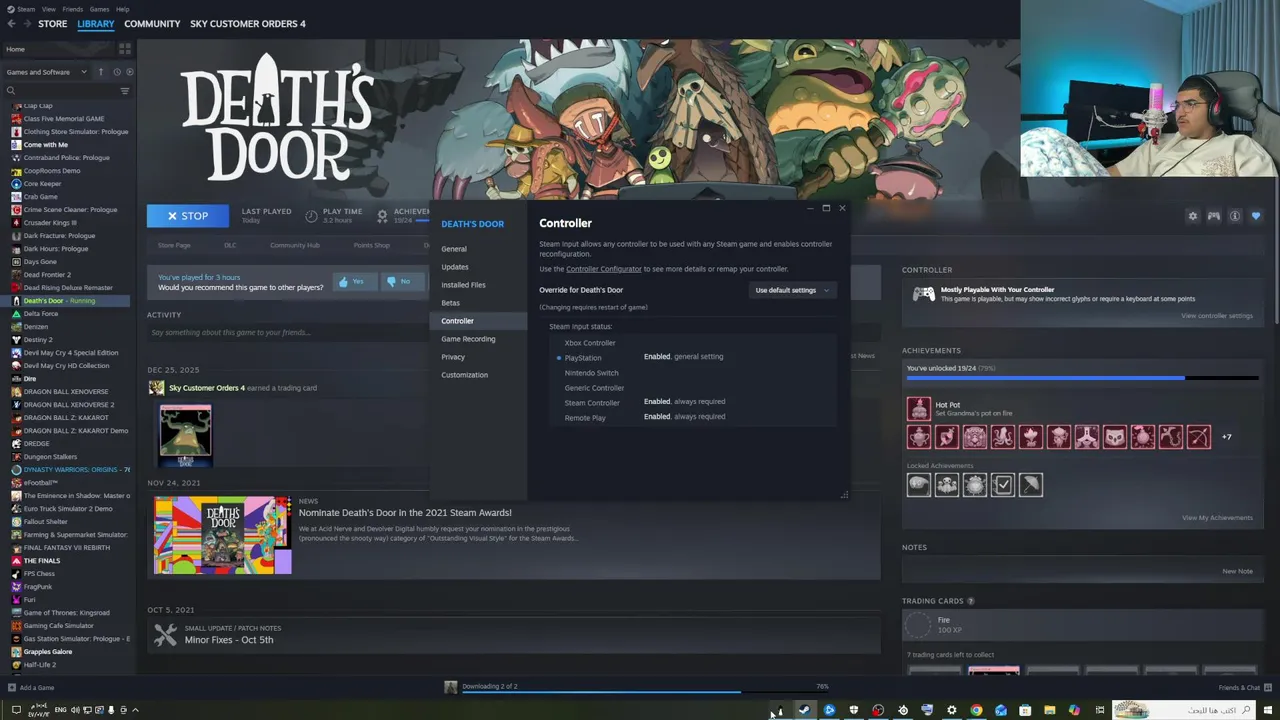This screenshot has height=720, width=1280.
Task: Click Steam icon in Windows taskbar
Action: pos(804,710)
